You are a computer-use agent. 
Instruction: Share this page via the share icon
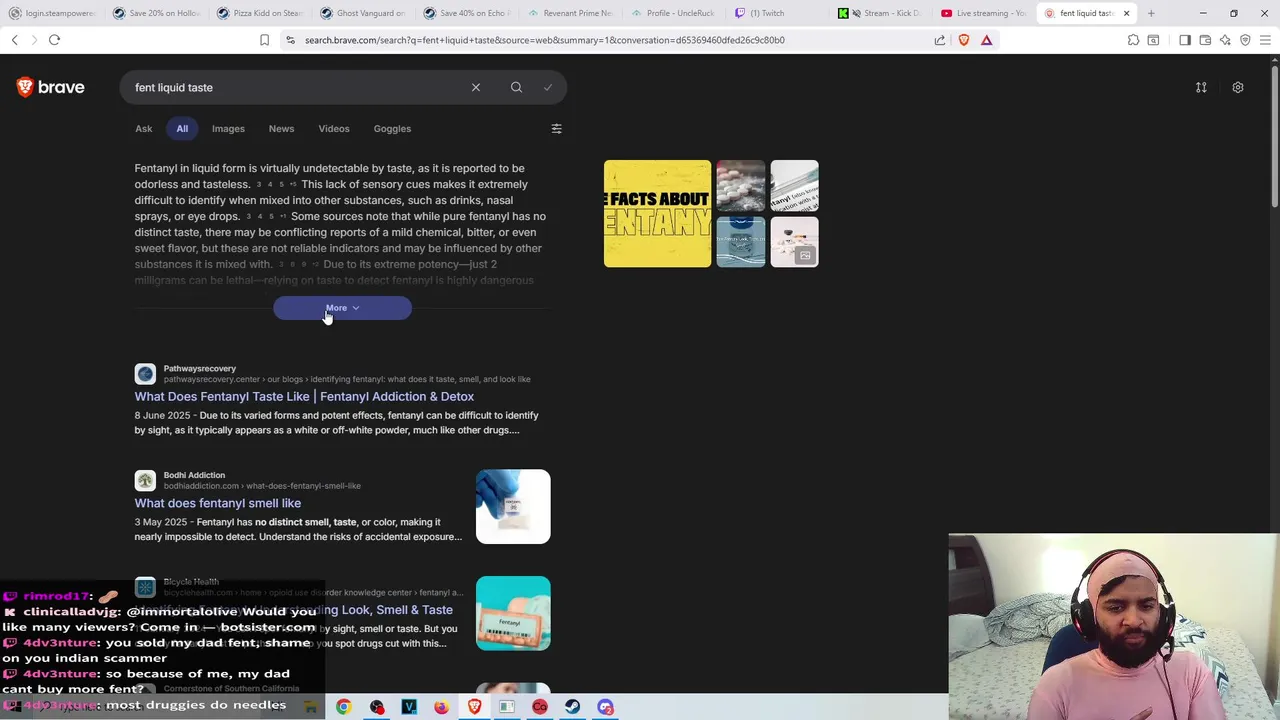(940, 40)
